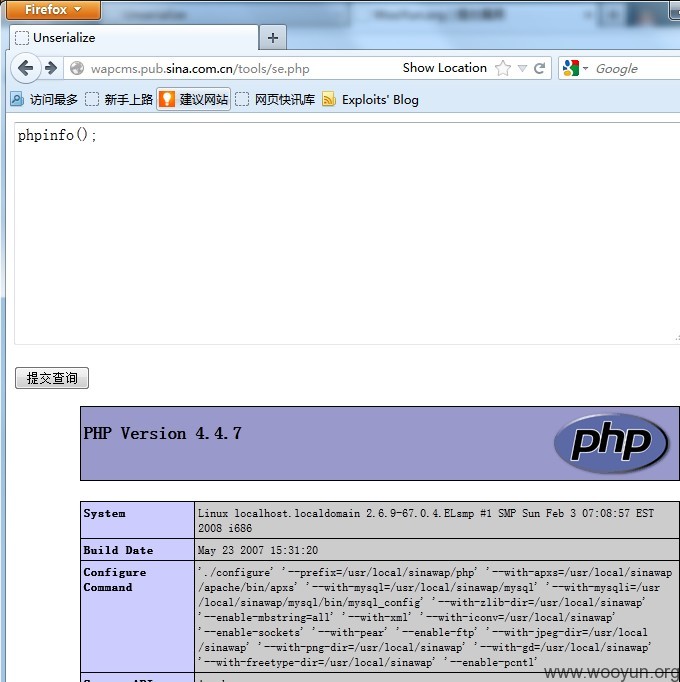The height and width of the screenshot is (682, 680).
Task: Click inside the phpinfo() textarea
Action: (347, 234)
